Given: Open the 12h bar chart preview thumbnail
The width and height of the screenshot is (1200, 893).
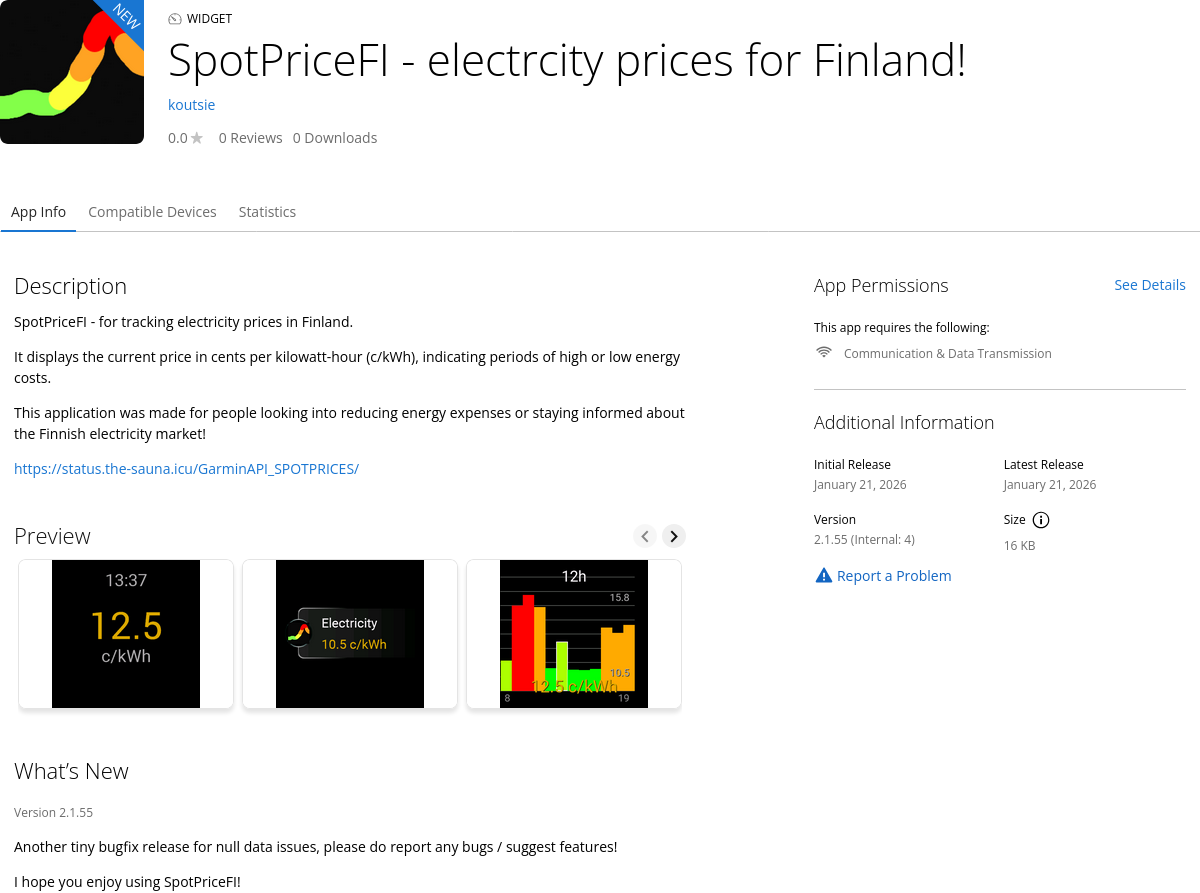Looking at the screenshot, I should click(574, 634).
